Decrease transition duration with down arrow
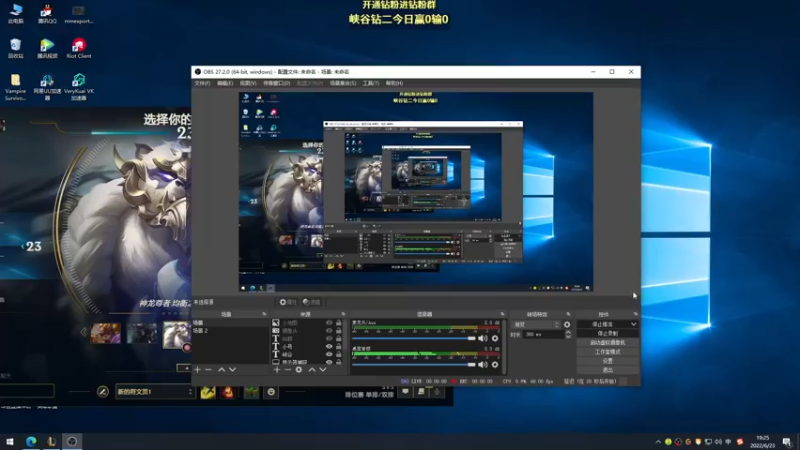Viewport: 800px width, 450px height. tap(568, 337)
